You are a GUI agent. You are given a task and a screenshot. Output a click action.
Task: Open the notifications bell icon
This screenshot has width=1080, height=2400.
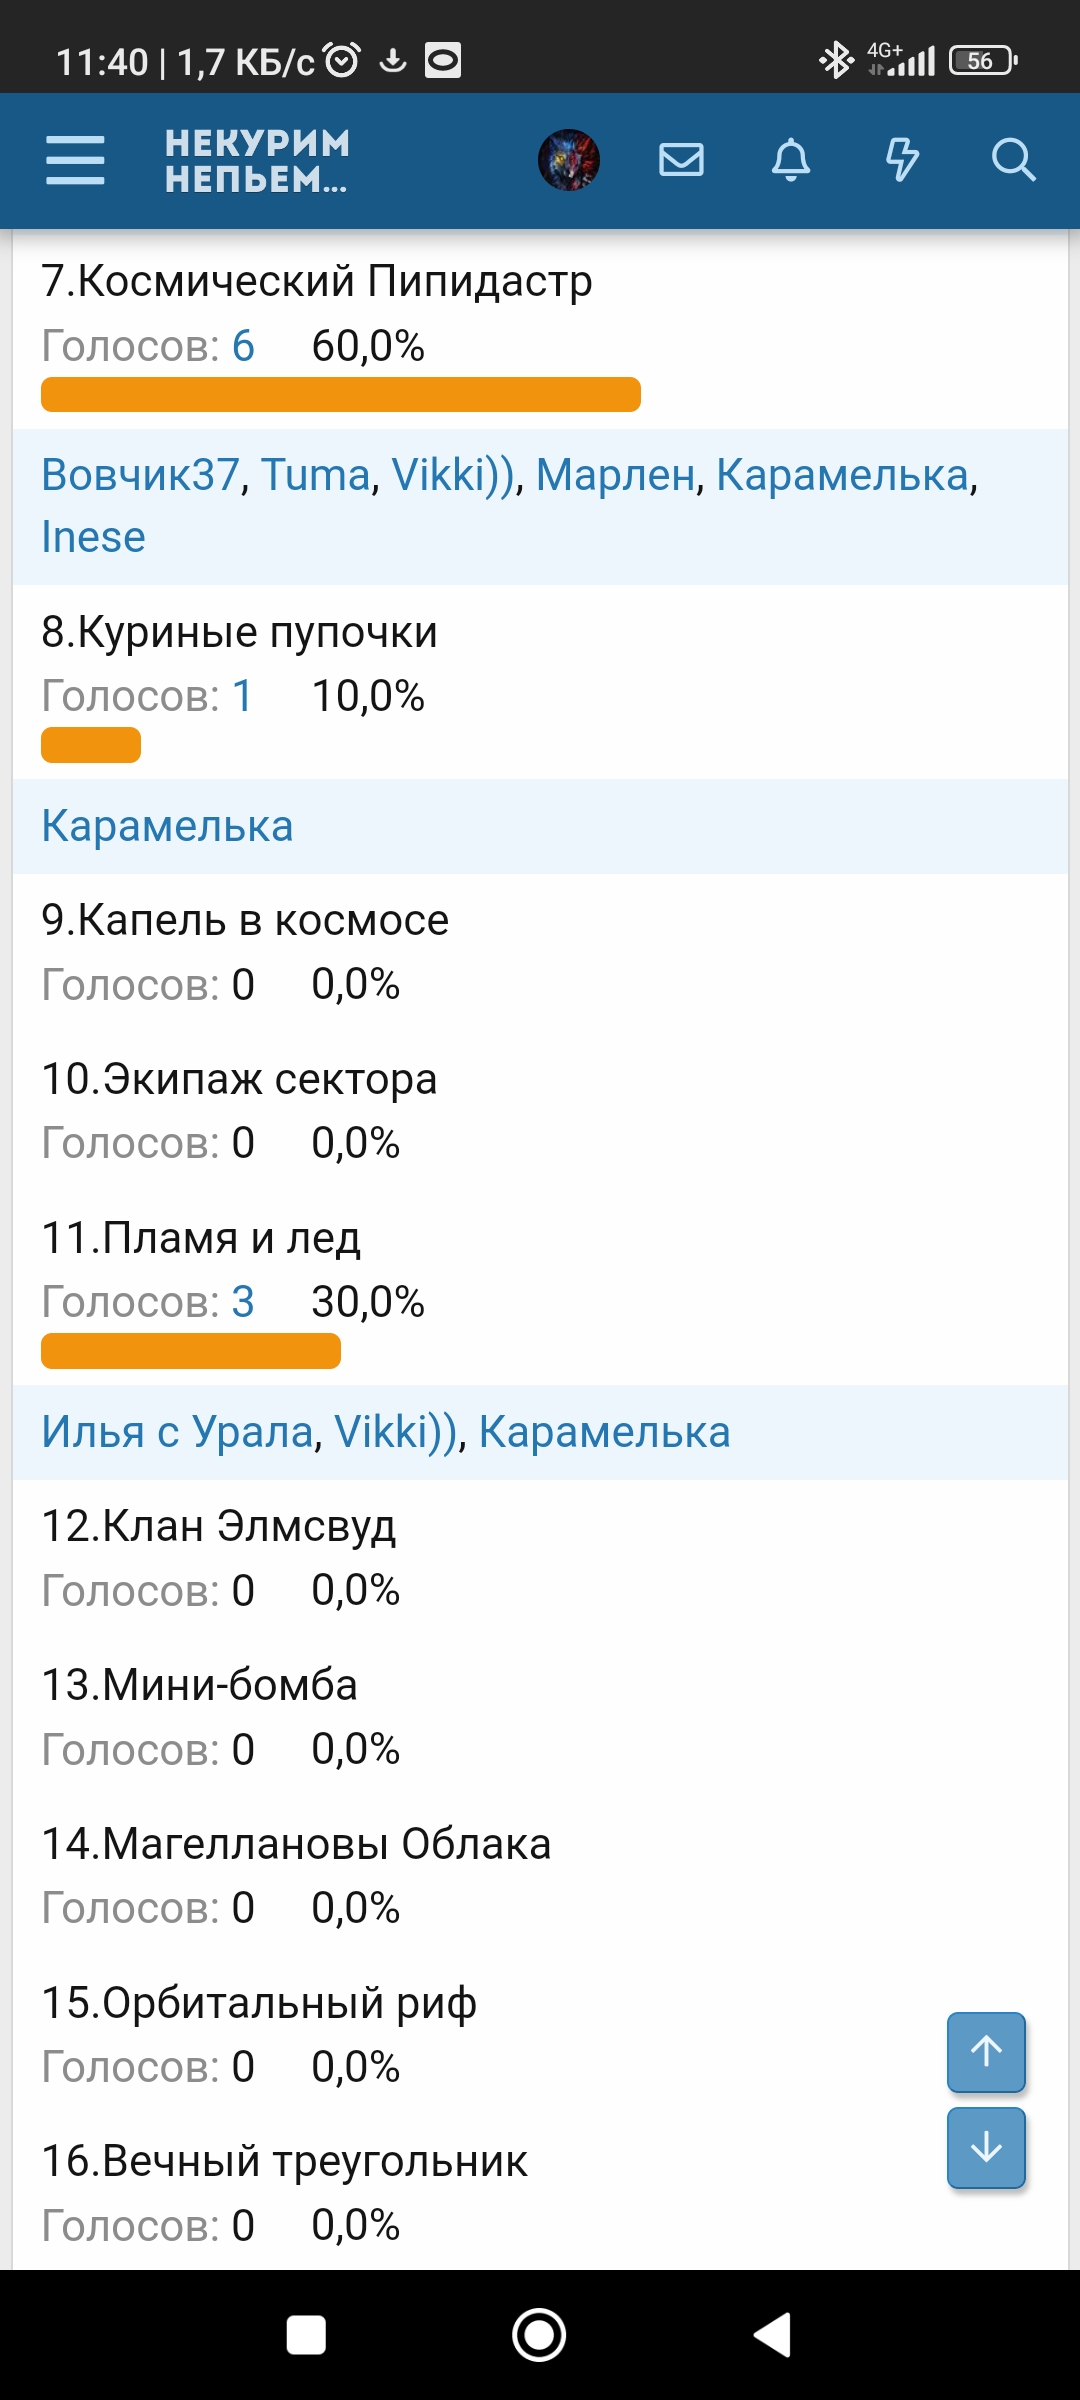click(x=791, y=160)
